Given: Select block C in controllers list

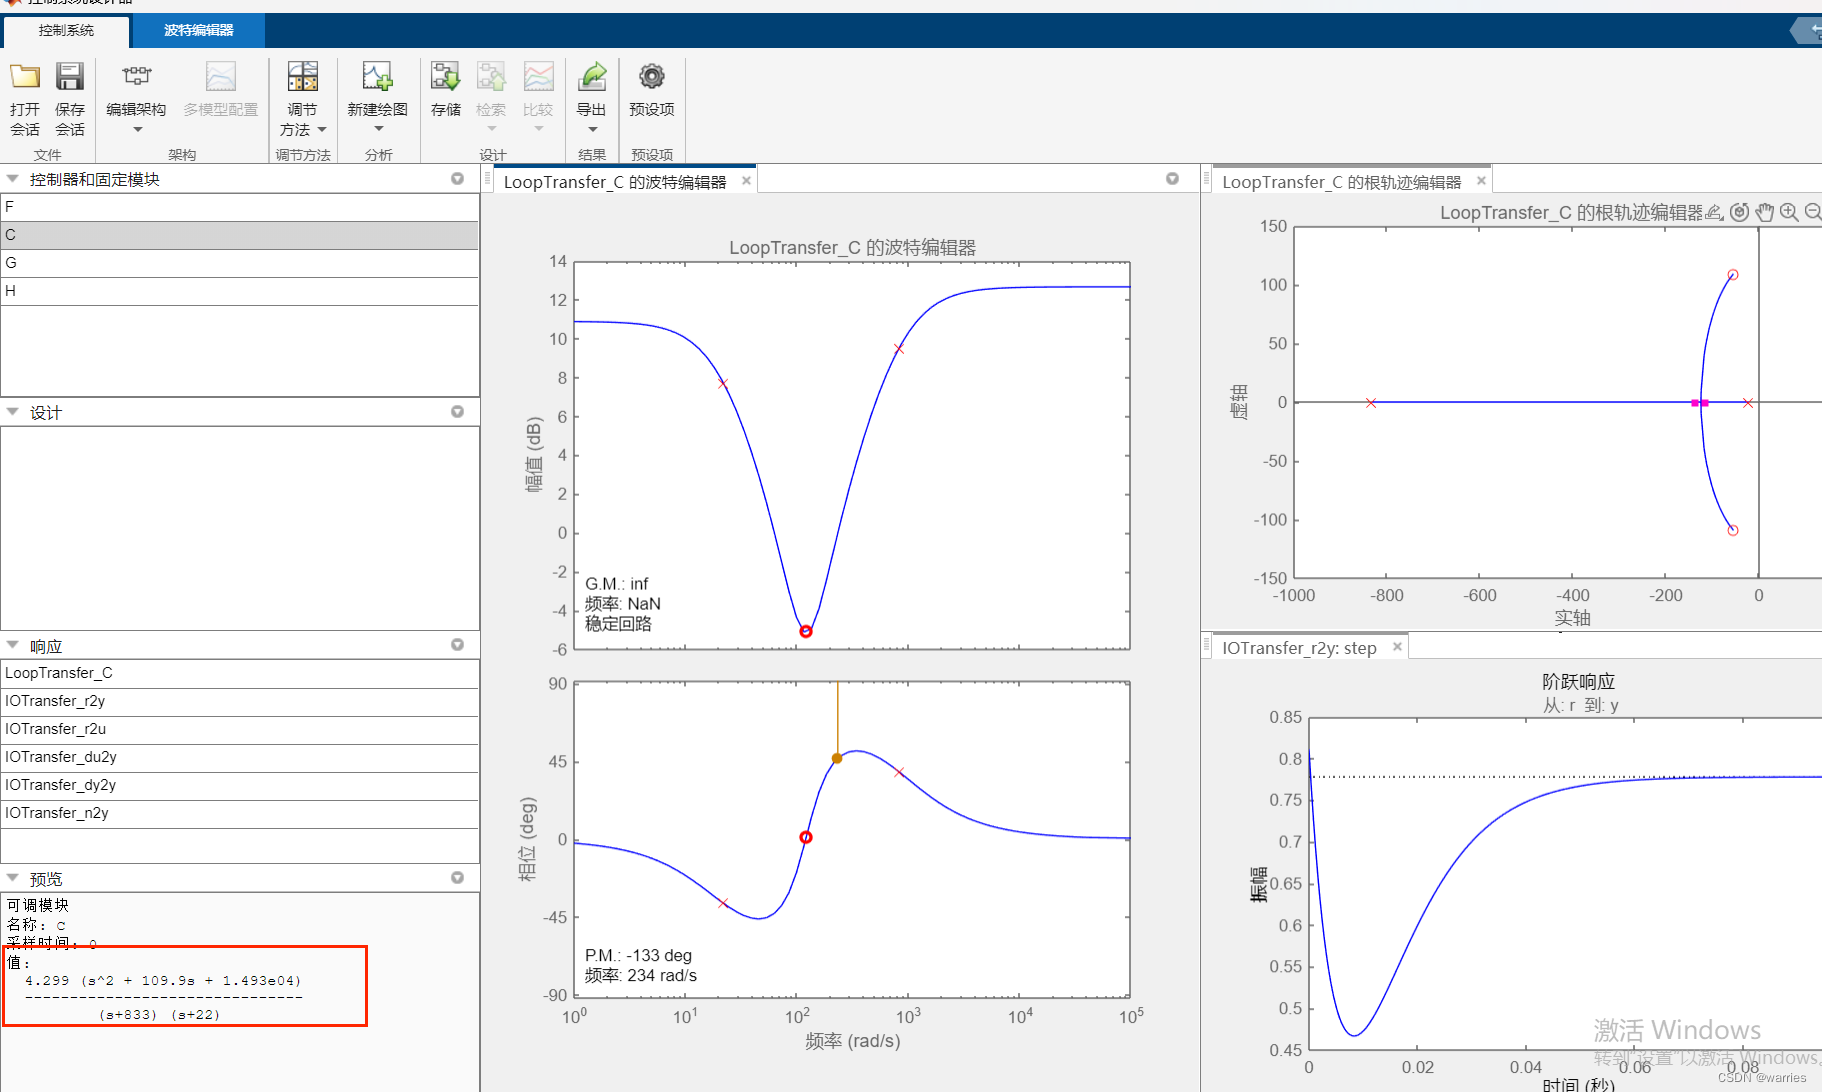Looking at the screenshot, I should [240, 235].
